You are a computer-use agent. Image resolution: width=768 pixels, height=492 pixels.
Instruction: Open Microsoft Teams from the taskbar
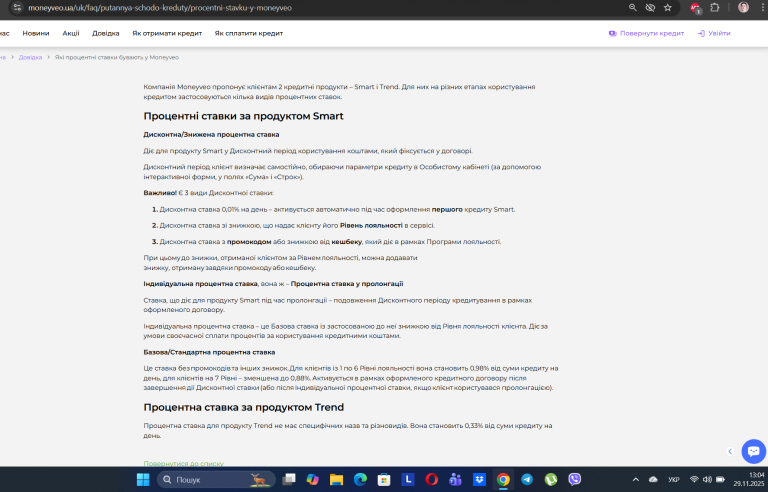tap(456, 479)
